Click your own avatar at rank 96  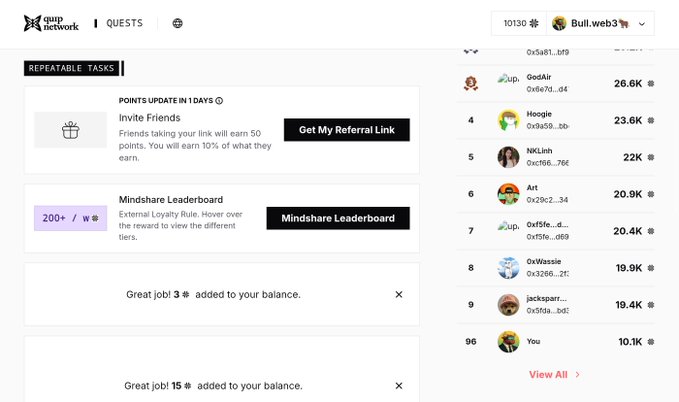508,341
